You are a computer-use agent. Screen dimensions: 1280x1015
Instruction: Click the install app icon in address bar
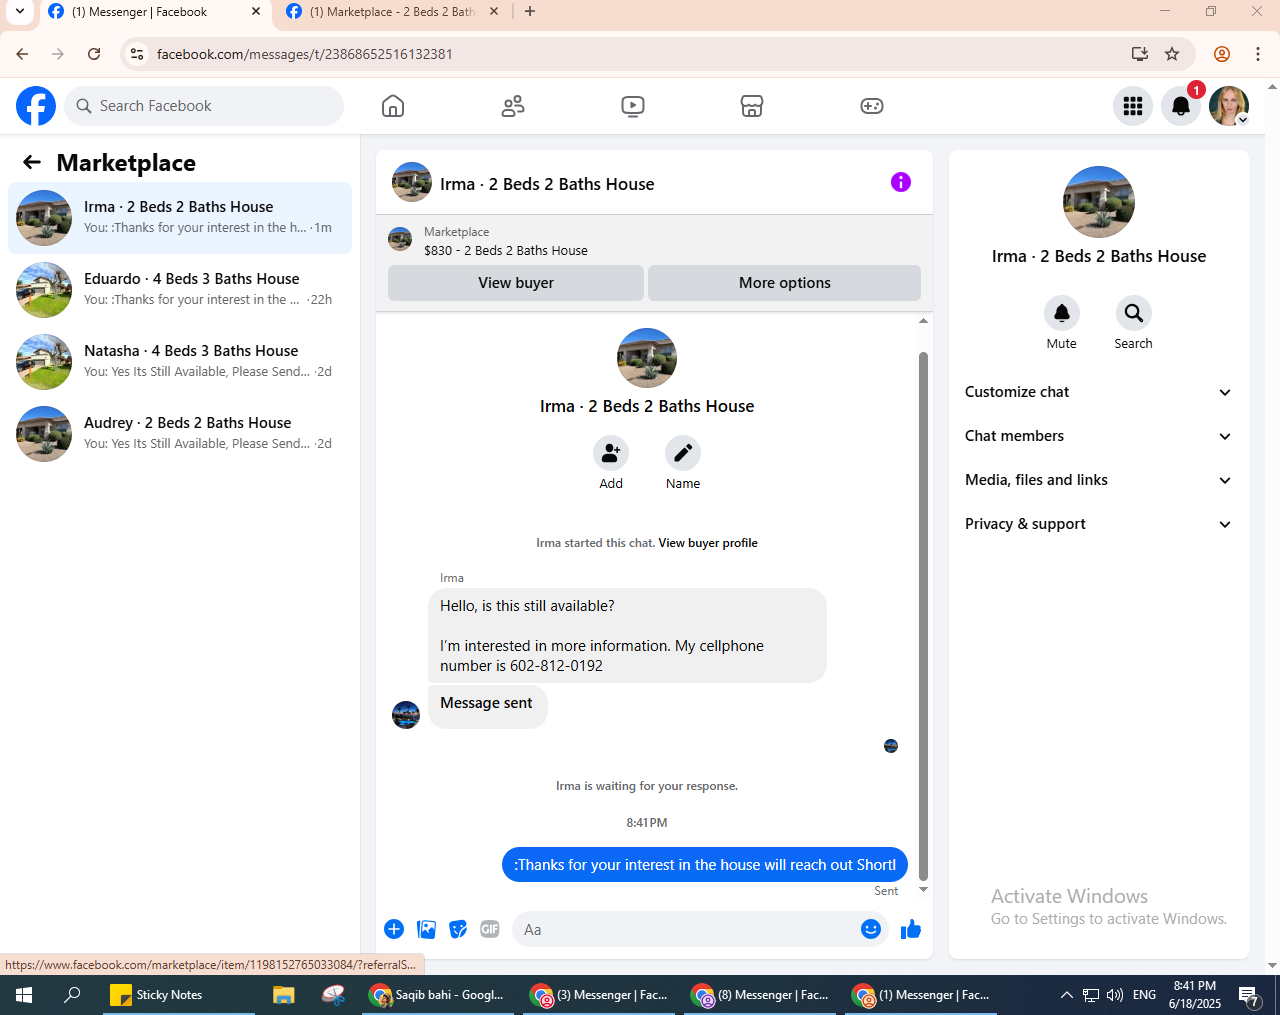point(1139,54)
